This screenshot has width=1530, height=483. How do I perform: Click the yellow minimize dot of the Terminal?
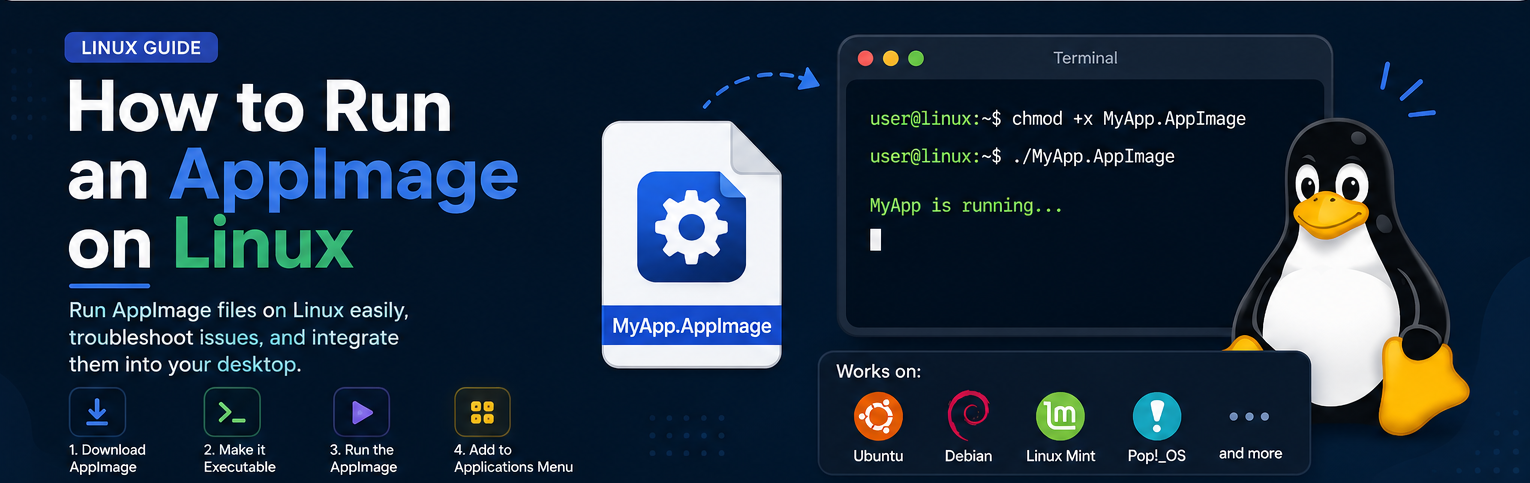891,59
